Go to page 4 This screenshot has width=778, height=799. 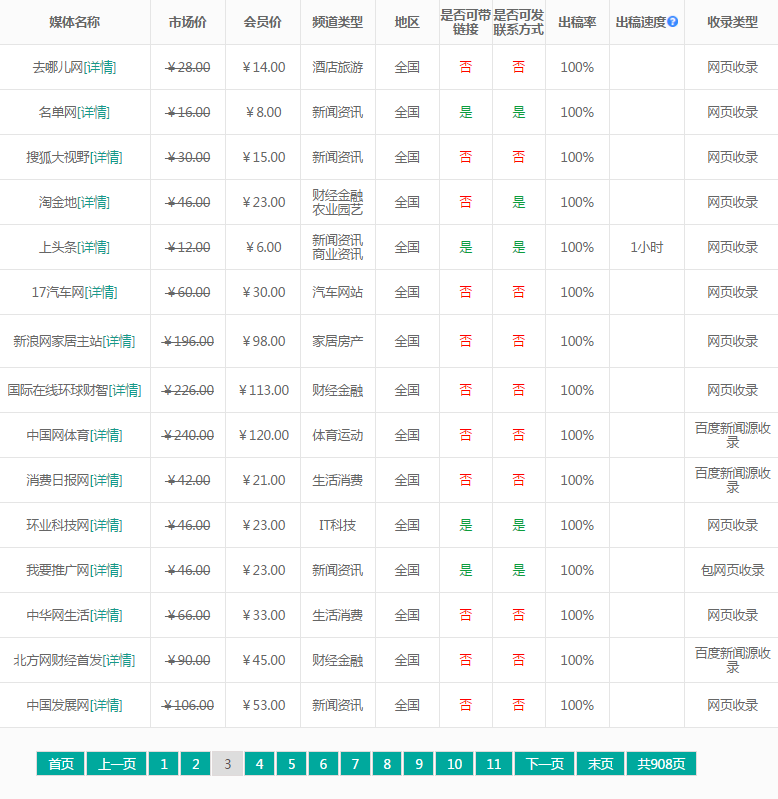tap(259, 764)
